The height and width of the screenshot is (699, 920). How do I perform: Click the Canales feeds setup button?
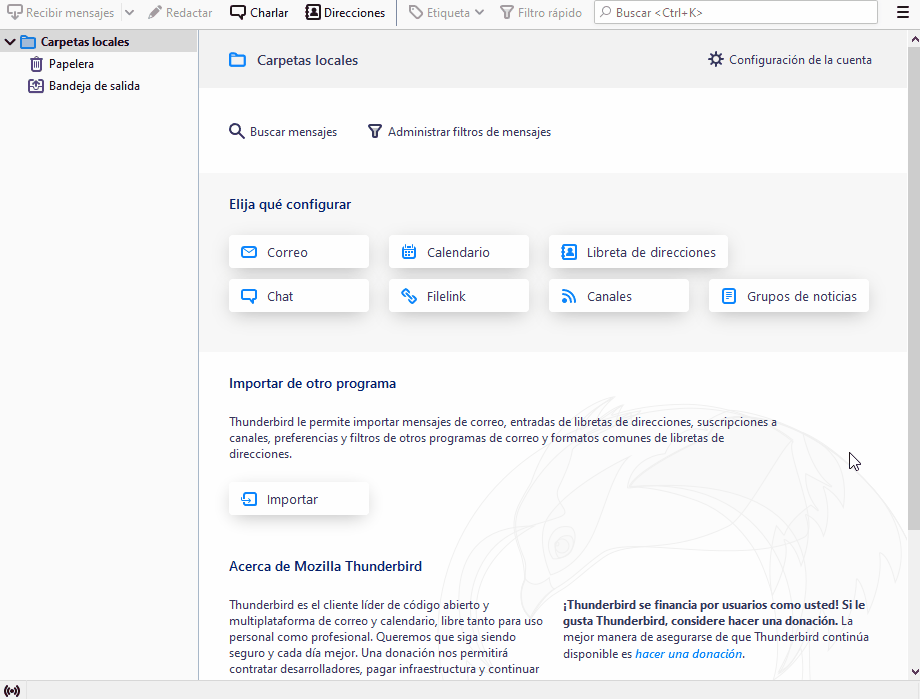tap(619, 296)
